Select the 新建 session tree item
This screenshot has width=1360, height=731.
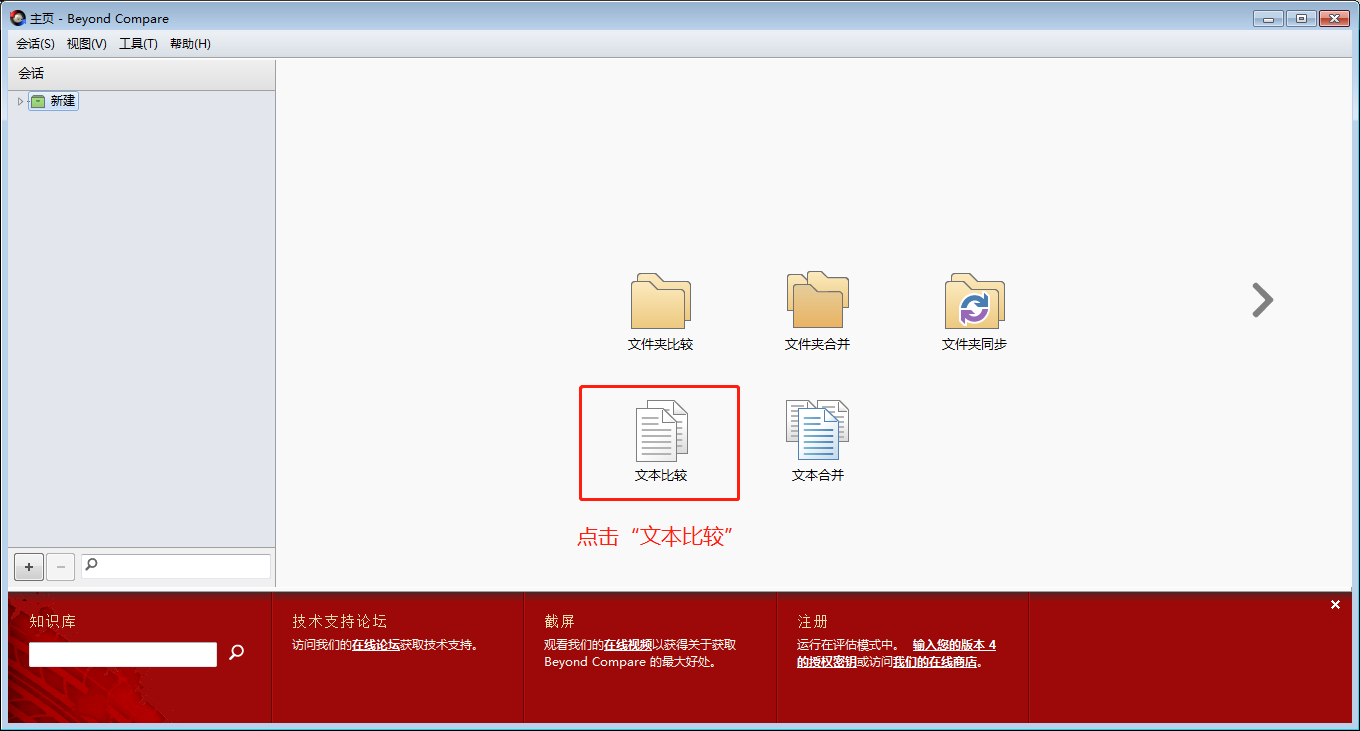54,101
